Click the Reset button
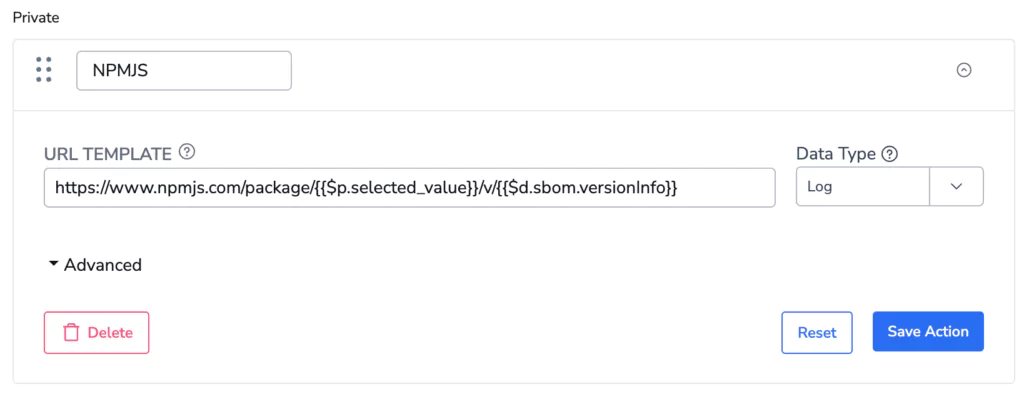Image resolution: width=1024 pixels, height=399 pixels. click(816, 333)
